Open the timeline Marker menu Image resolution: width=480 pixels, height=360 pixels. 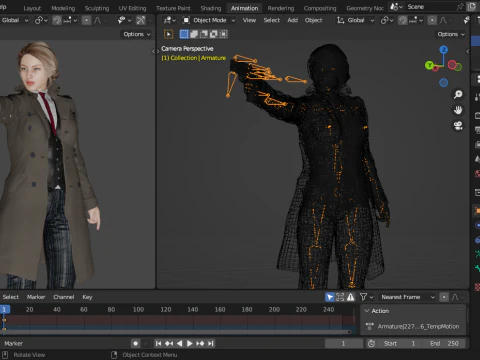pos(36,297)
